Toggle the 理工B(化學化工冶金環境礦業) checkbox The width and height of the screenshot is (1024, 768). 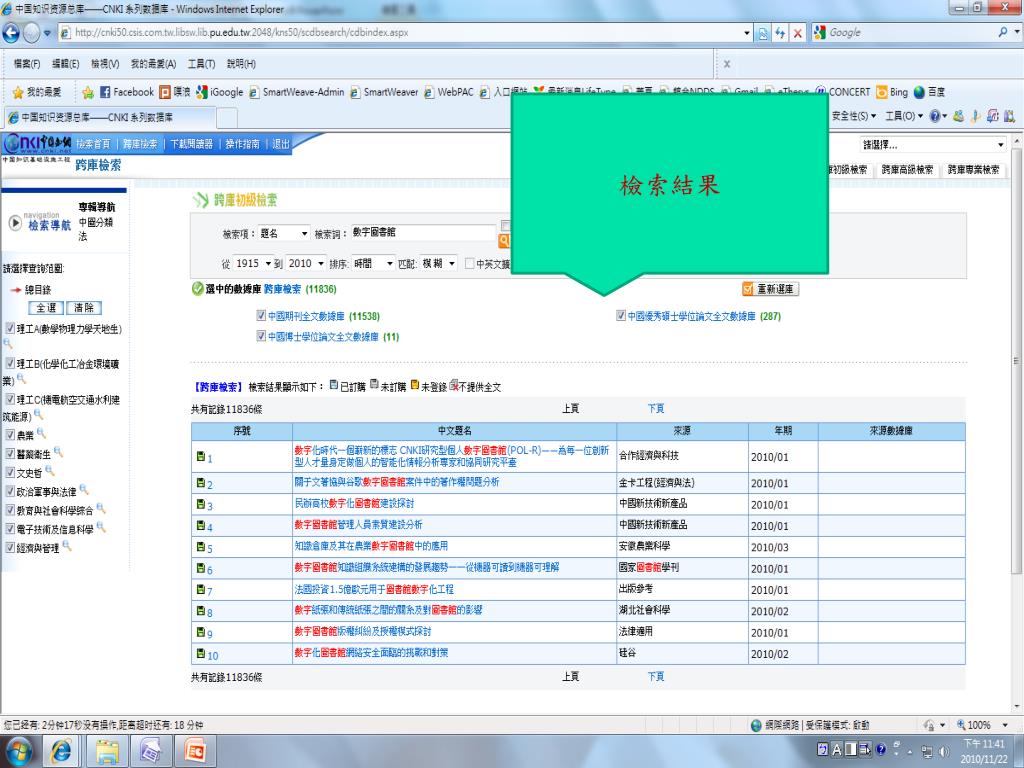(x=10, y=363)
